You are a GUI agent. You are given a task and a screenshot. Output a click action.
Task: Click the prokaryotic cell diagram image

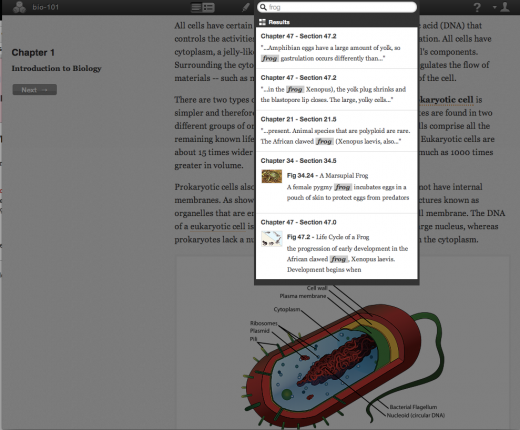pyautogui.click(x=342, y=356)
